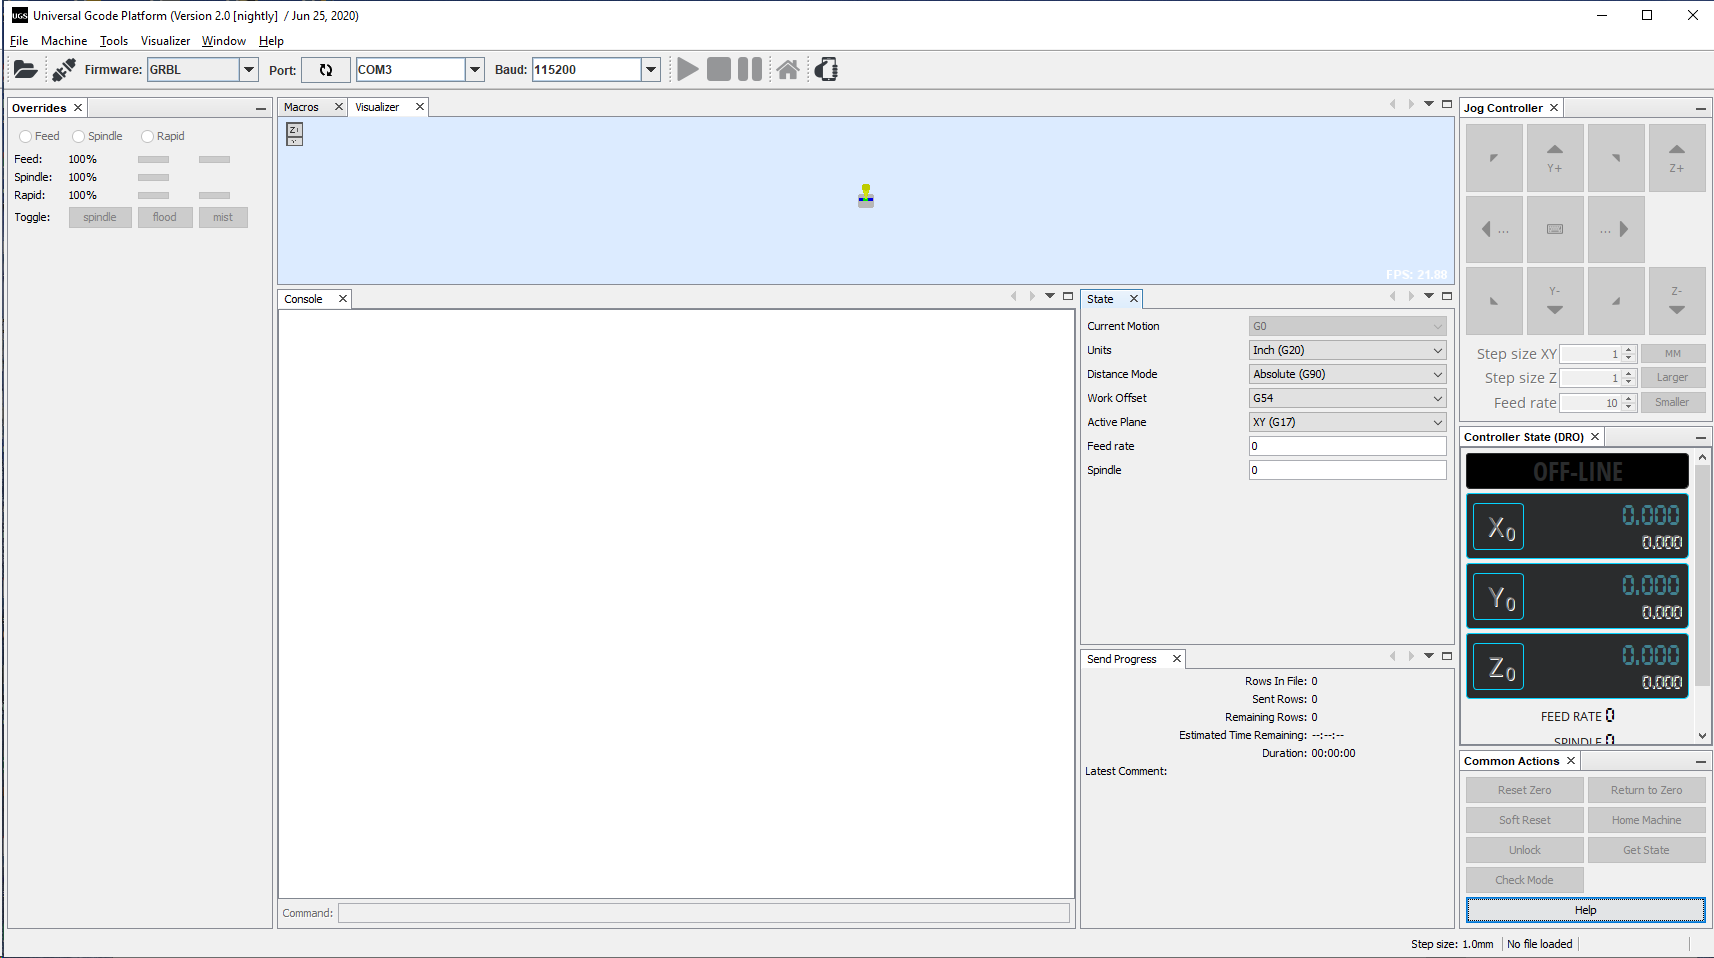1714x958 pixels.
Task: Click the Help button in Common Actions
Action: [1586, 910]
